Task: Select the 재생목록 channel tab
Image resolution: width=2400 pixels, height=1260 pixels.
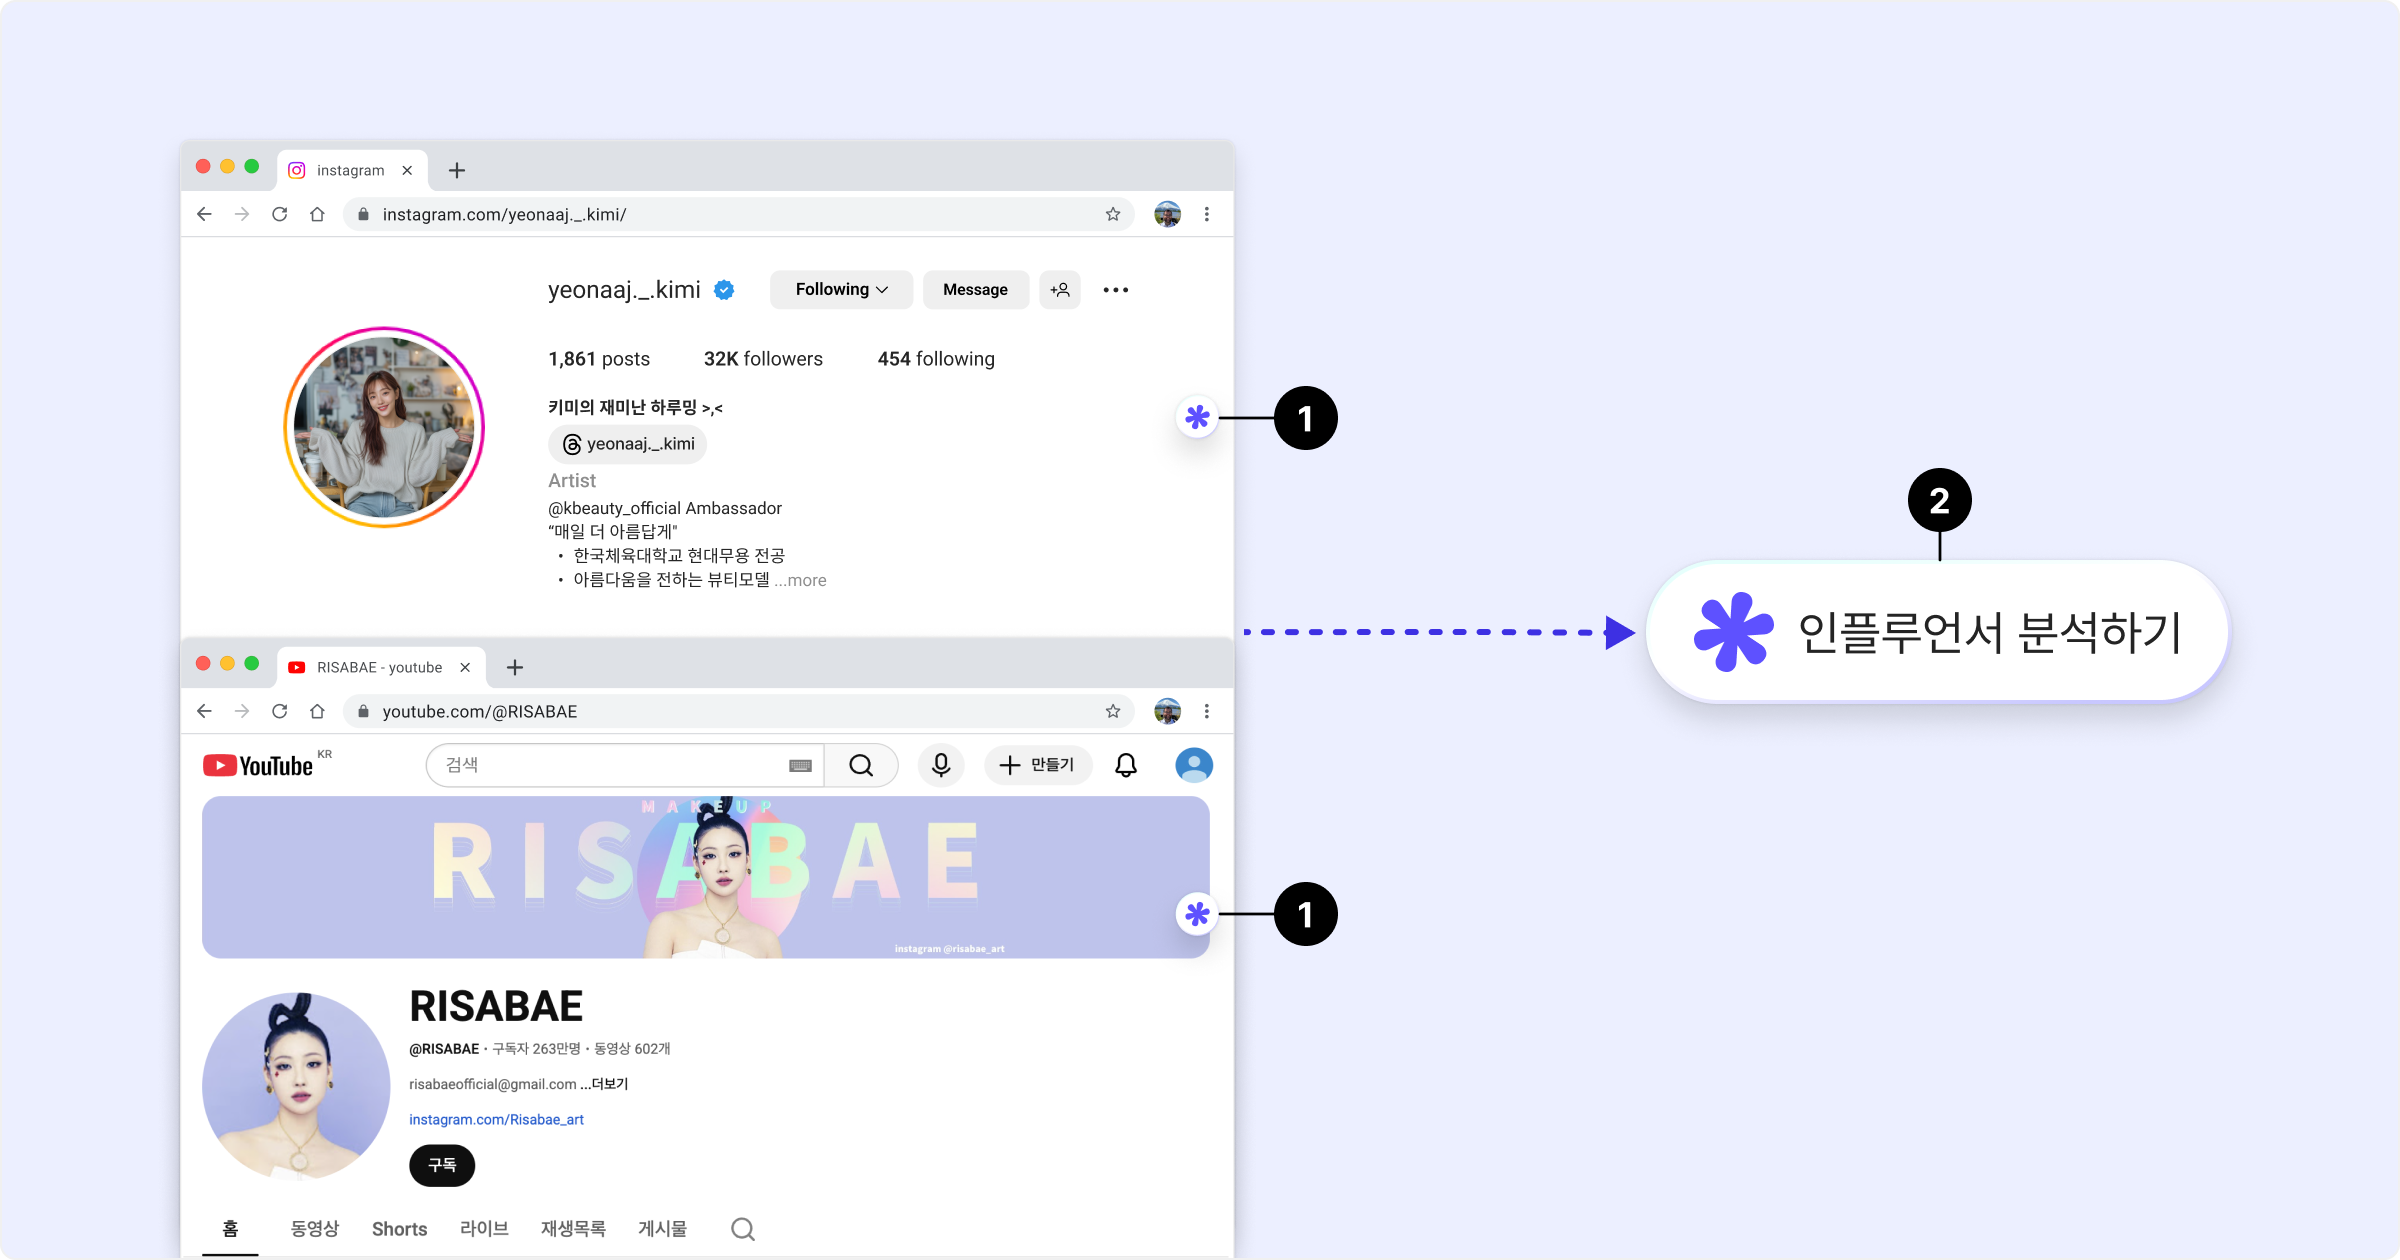Action: [x=573, y=1229]
